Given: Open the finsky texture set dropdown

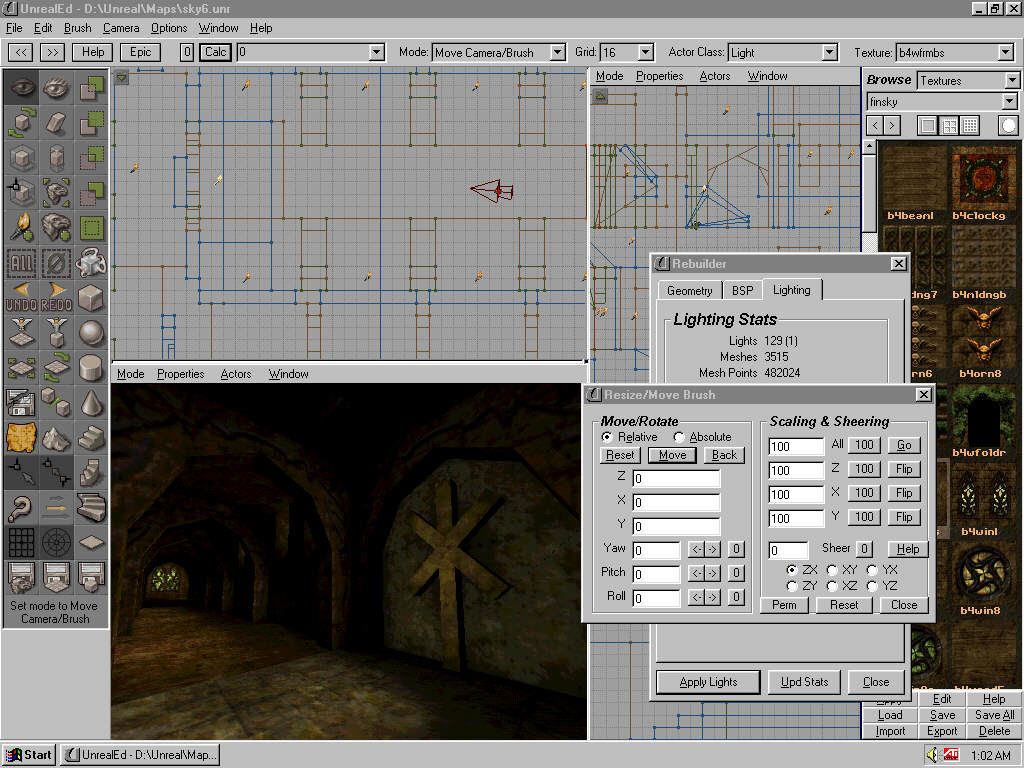Looking at the screenshot, I should click(1009, 102).
